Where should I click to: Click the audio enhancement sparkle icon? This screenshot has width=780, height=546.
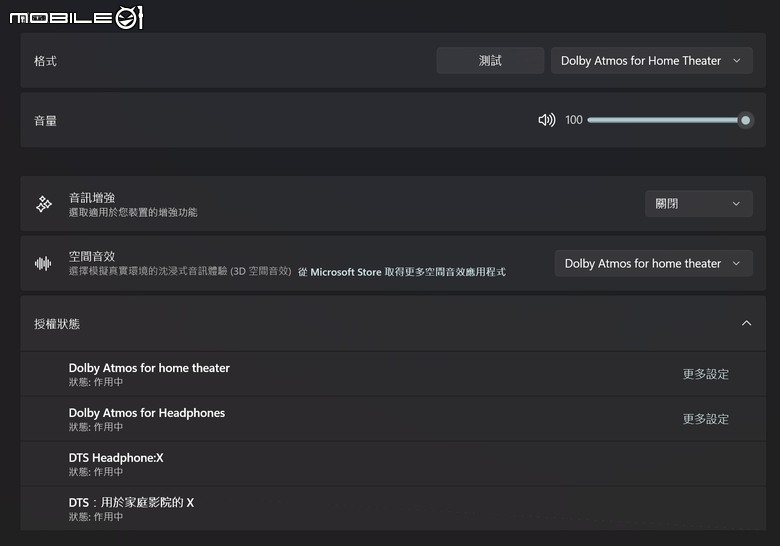[44, 204]
